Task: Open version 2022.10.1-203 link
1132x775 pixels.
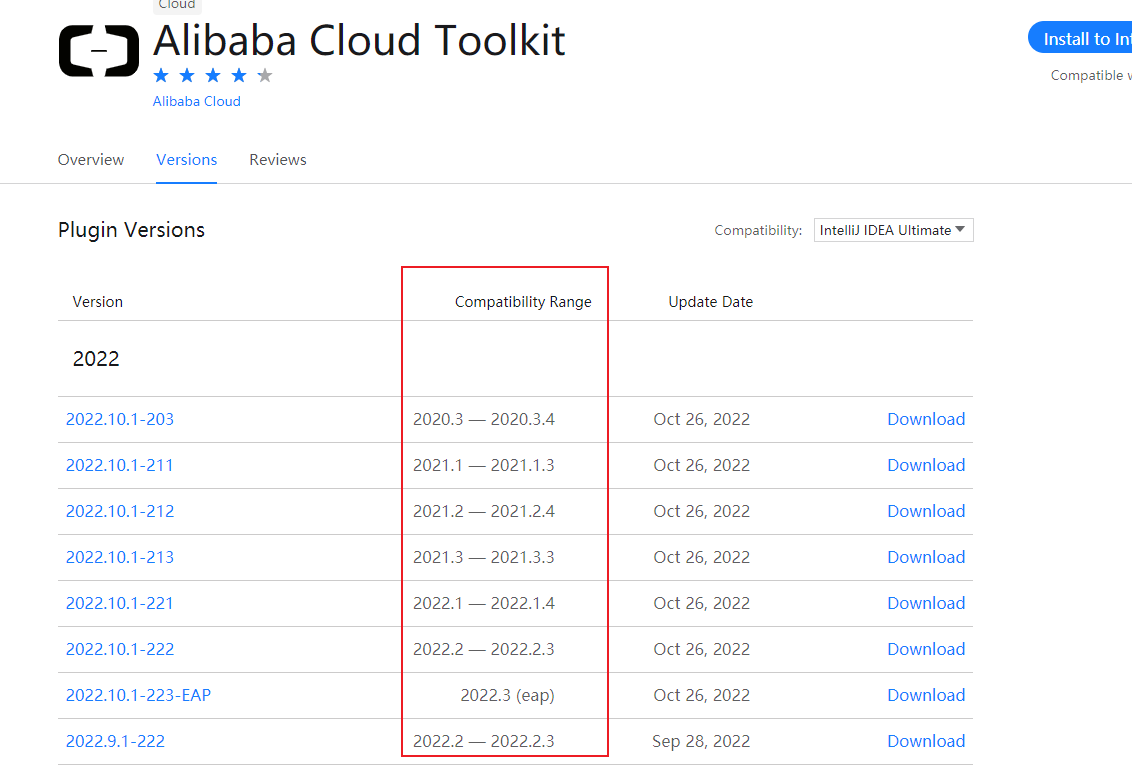Action: [x=120, y=419]
